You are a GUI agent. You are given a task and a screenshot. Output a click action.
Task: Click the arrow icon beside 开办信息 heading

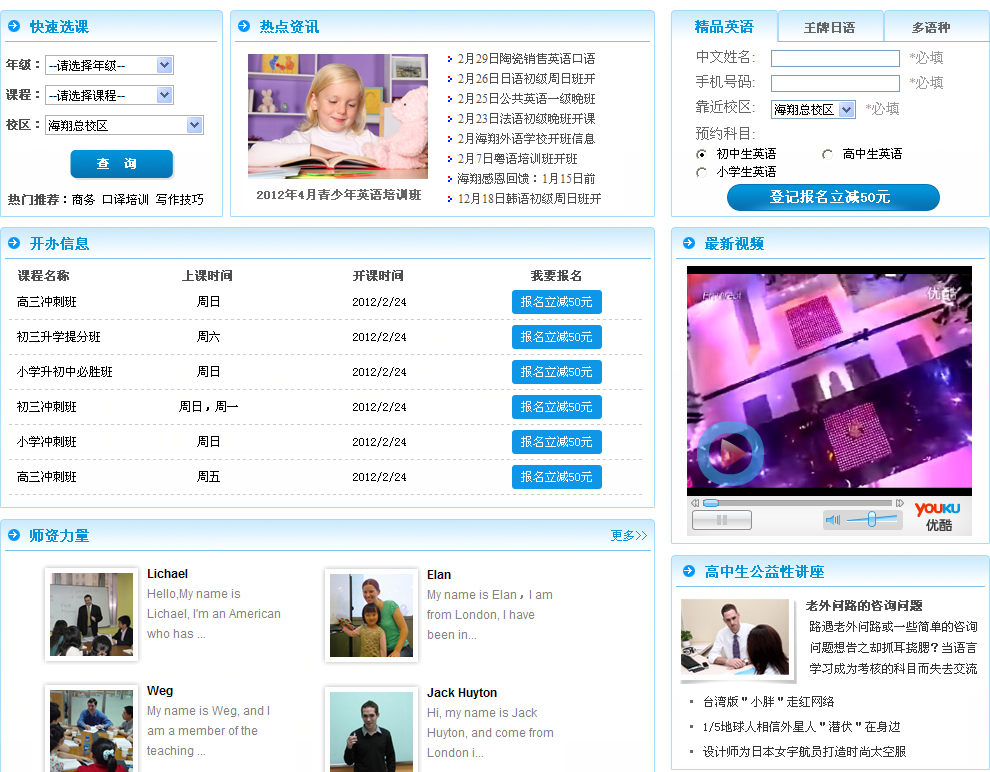click(x=14, y=243)
